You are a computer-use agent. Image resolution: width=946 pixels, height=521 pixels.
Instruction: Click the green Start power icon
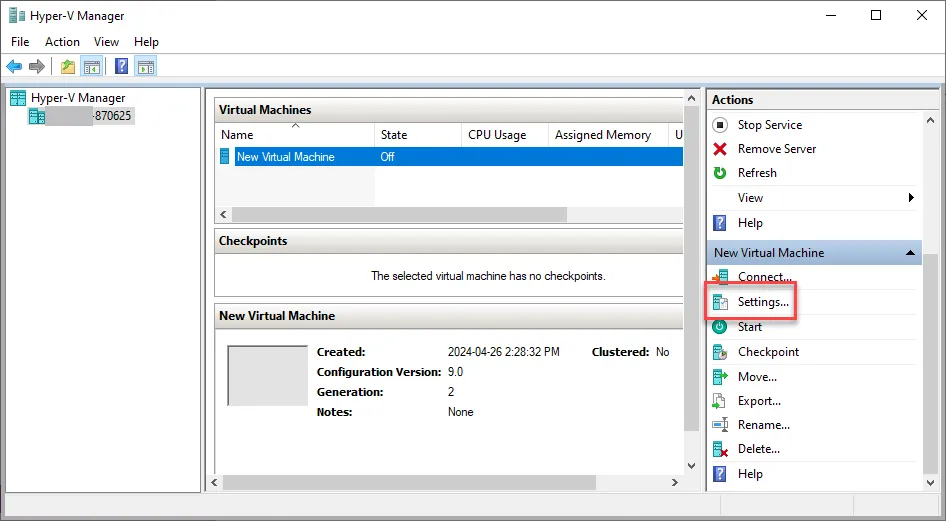[720, 327]
